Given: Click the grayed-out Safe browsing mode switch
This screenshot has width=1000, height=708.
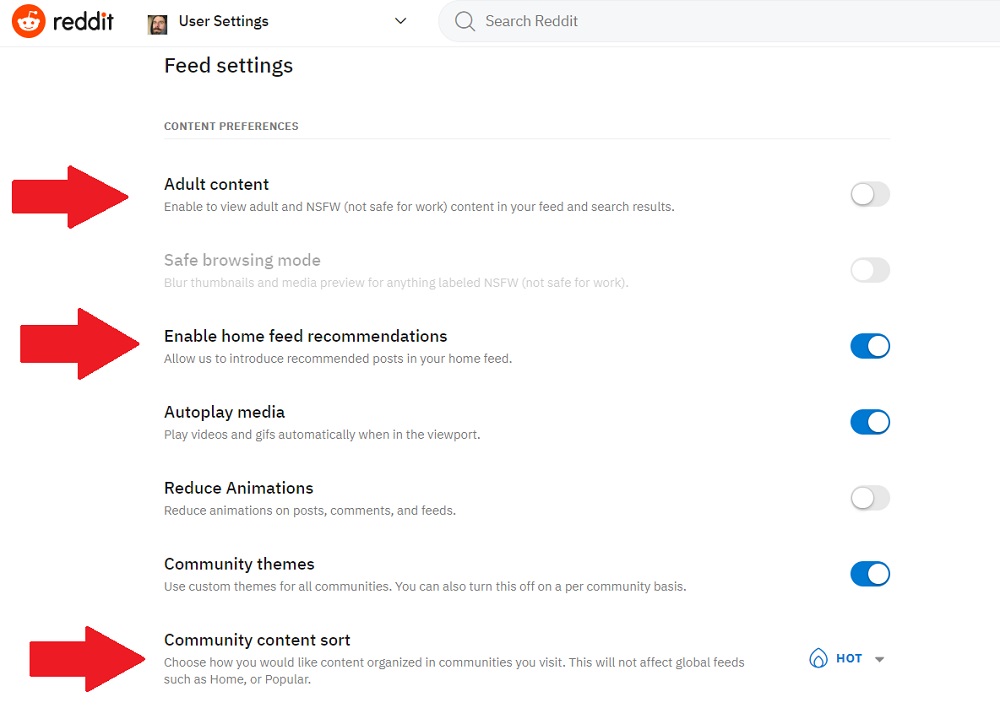Looking at the screenshot, I should tap(869, 270).
